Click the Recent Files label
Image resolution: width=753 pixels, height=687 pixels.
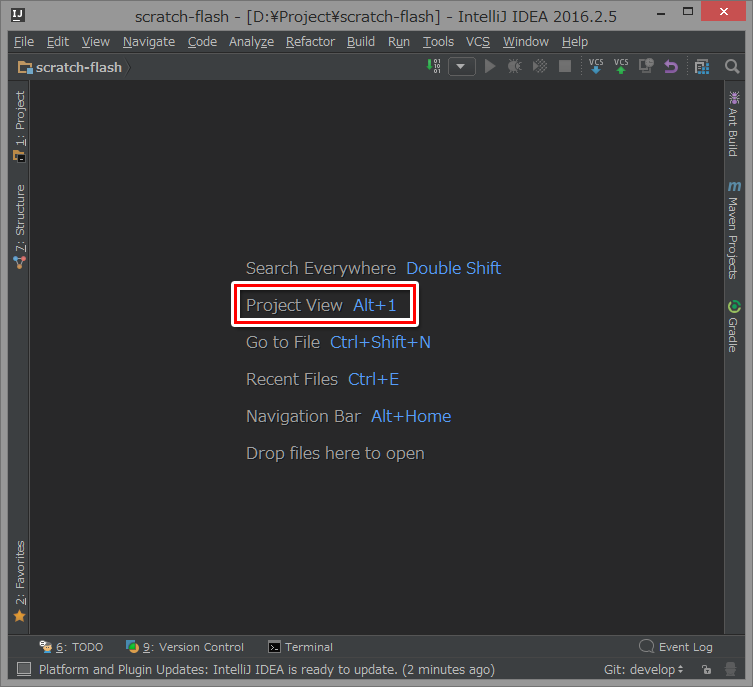coord(292,379)
